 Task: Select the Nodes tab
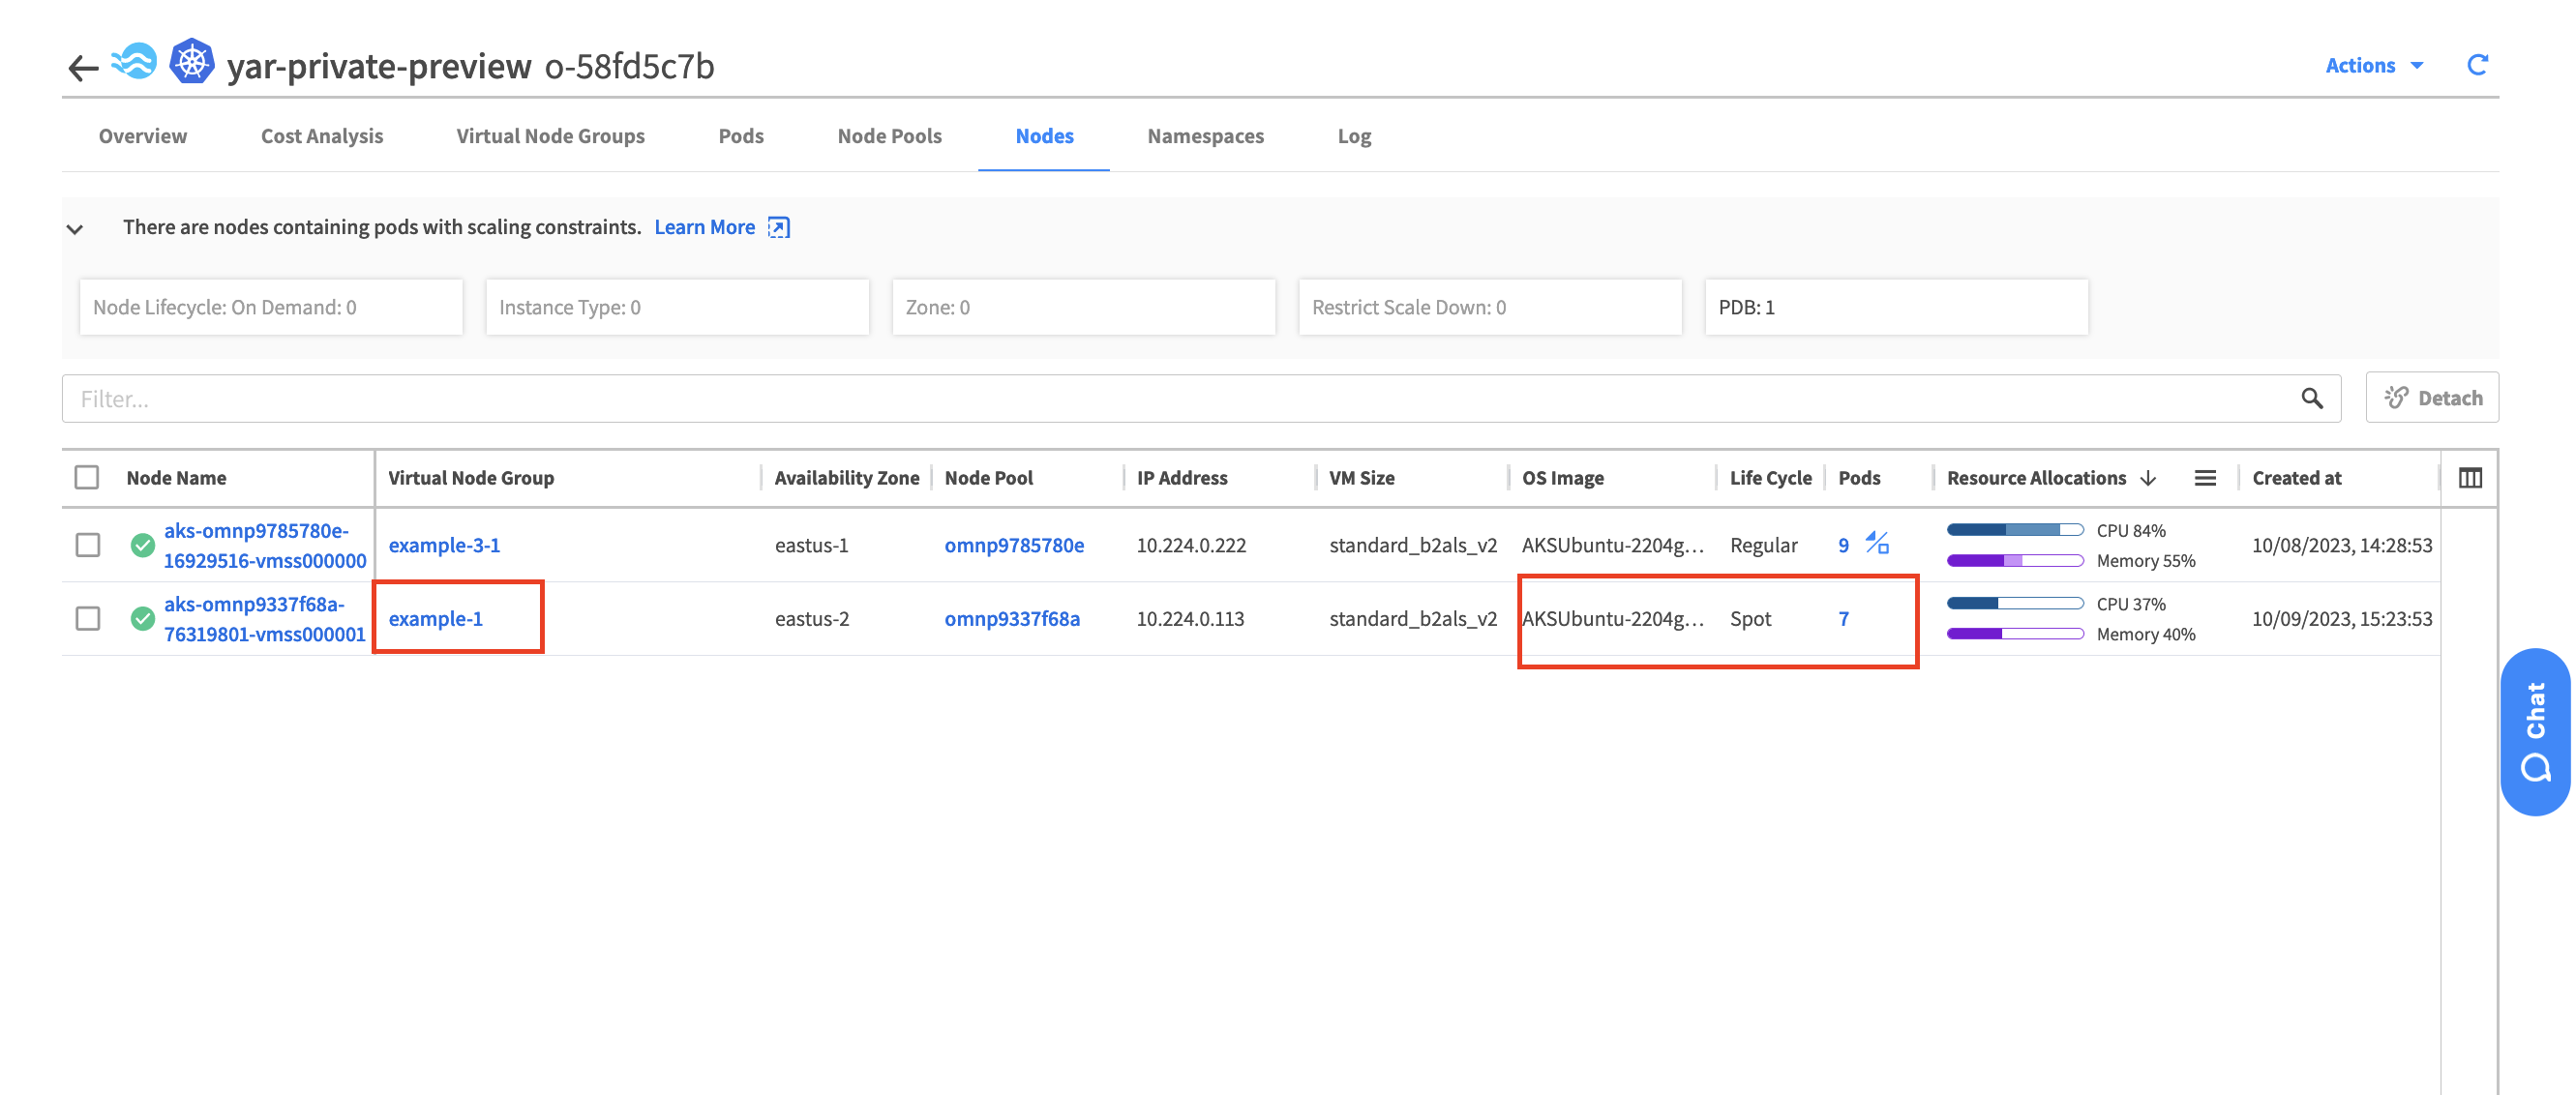(x=1044, y=136)
